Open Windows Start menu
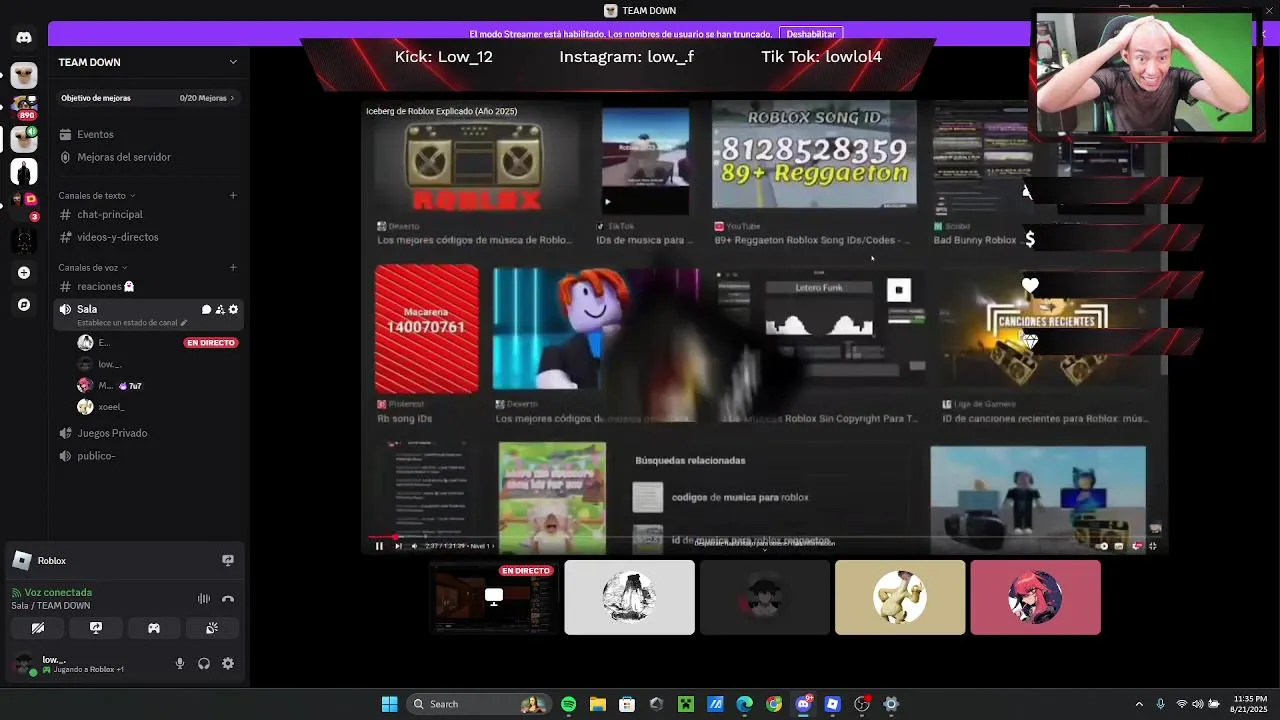This screenshot has width=1280, height=720. [x=389, y=704]
